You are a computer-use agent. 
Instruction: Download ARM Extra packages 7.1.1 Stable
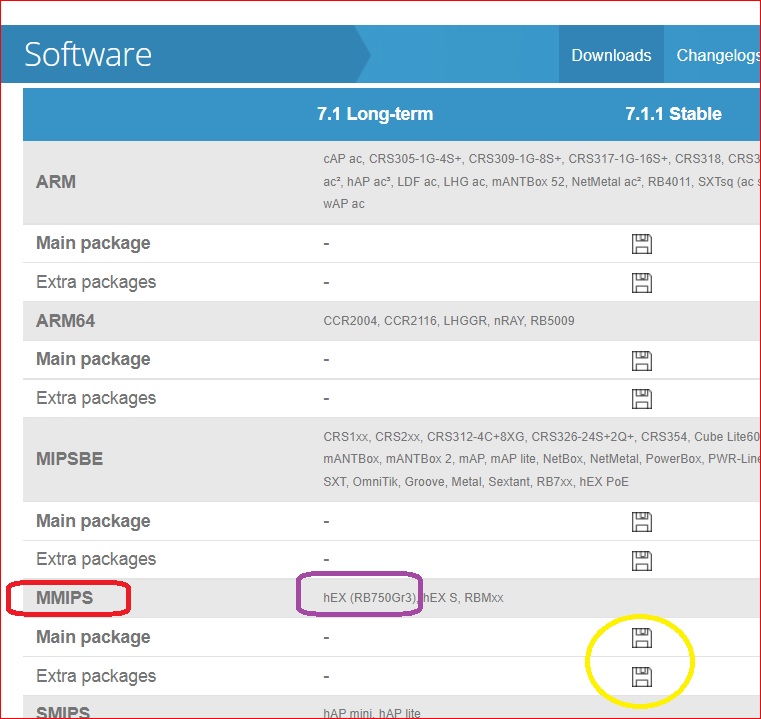[x=642, y=283]
